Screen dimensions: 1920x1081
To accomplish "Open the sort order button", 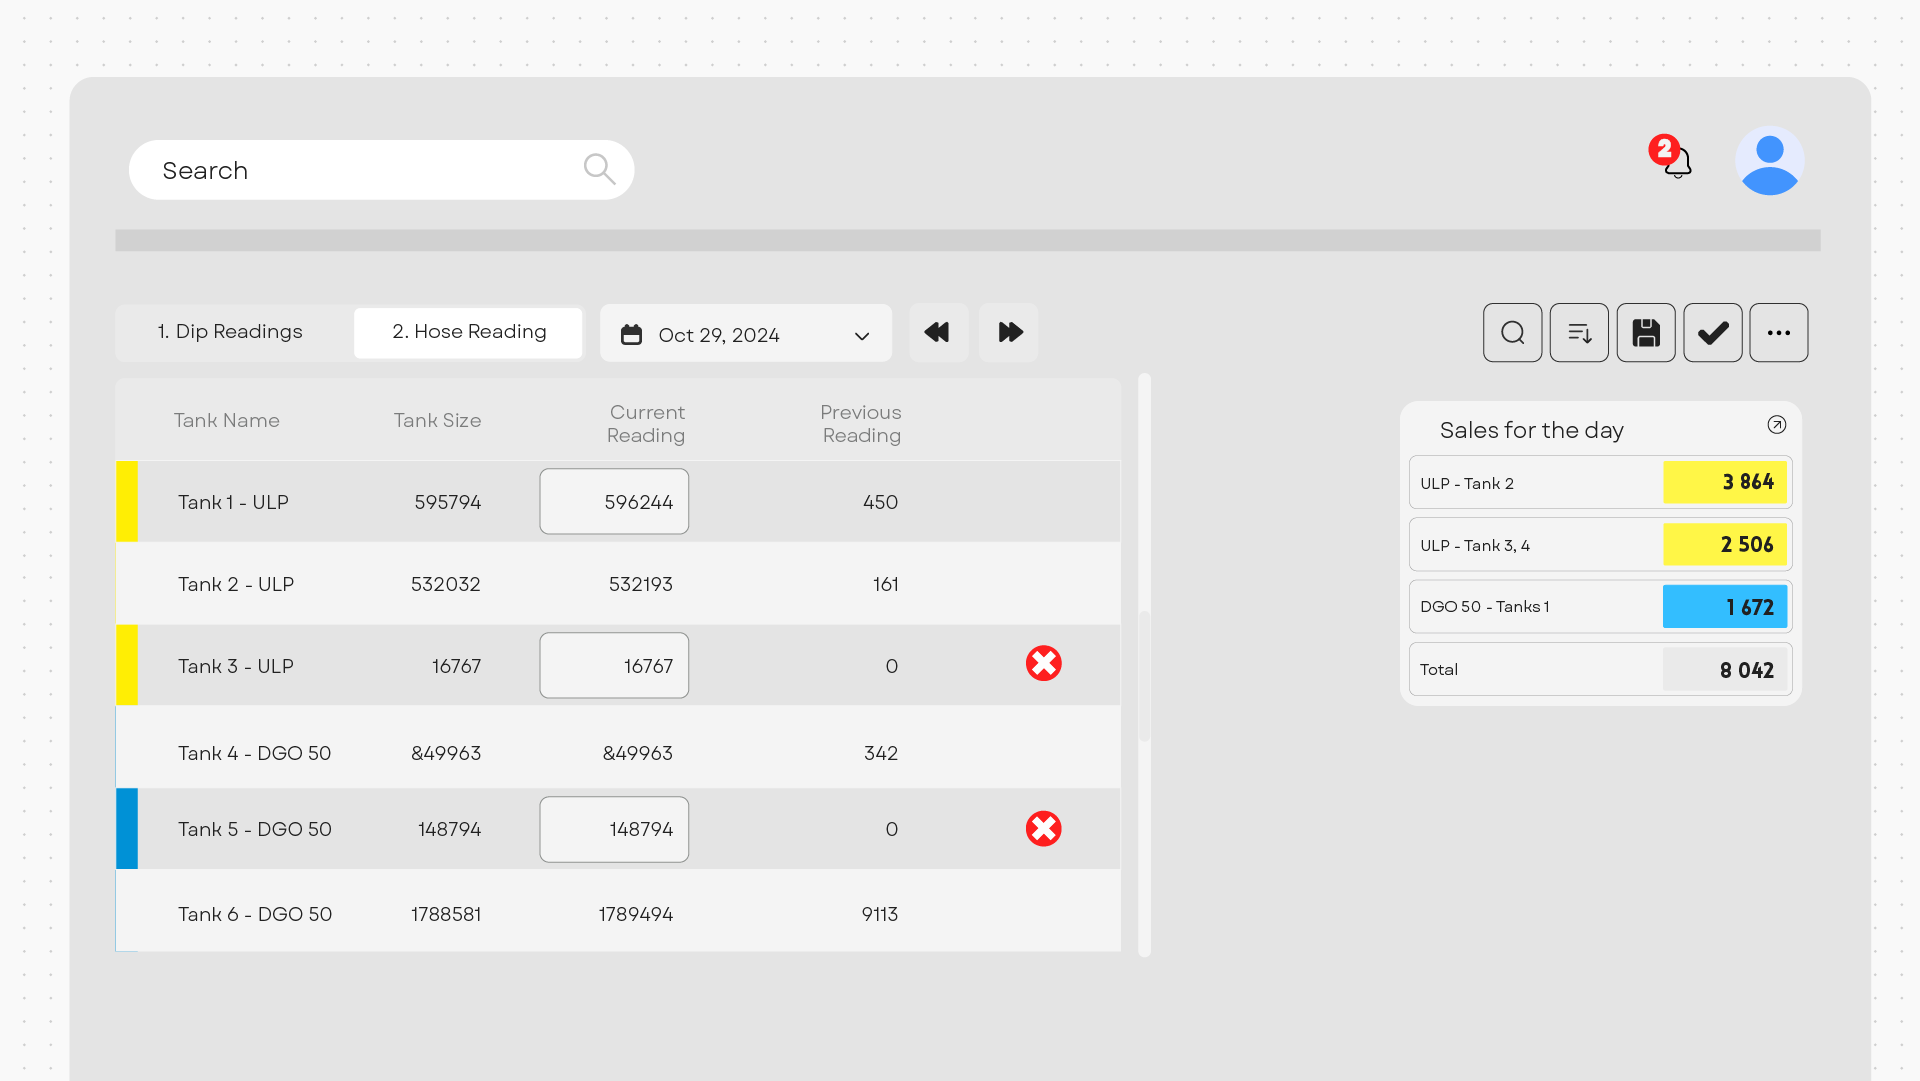I will (x=1579, y=332).
